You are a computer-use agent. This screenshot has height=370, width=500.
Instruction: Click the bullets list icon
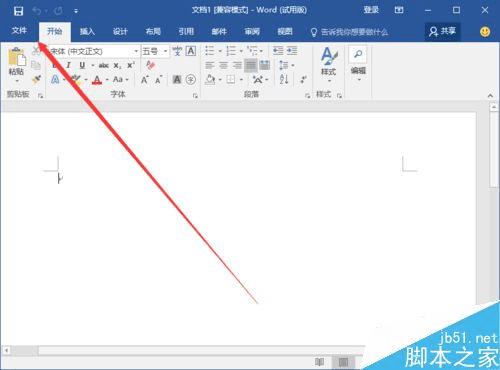[x=210, y=51]
